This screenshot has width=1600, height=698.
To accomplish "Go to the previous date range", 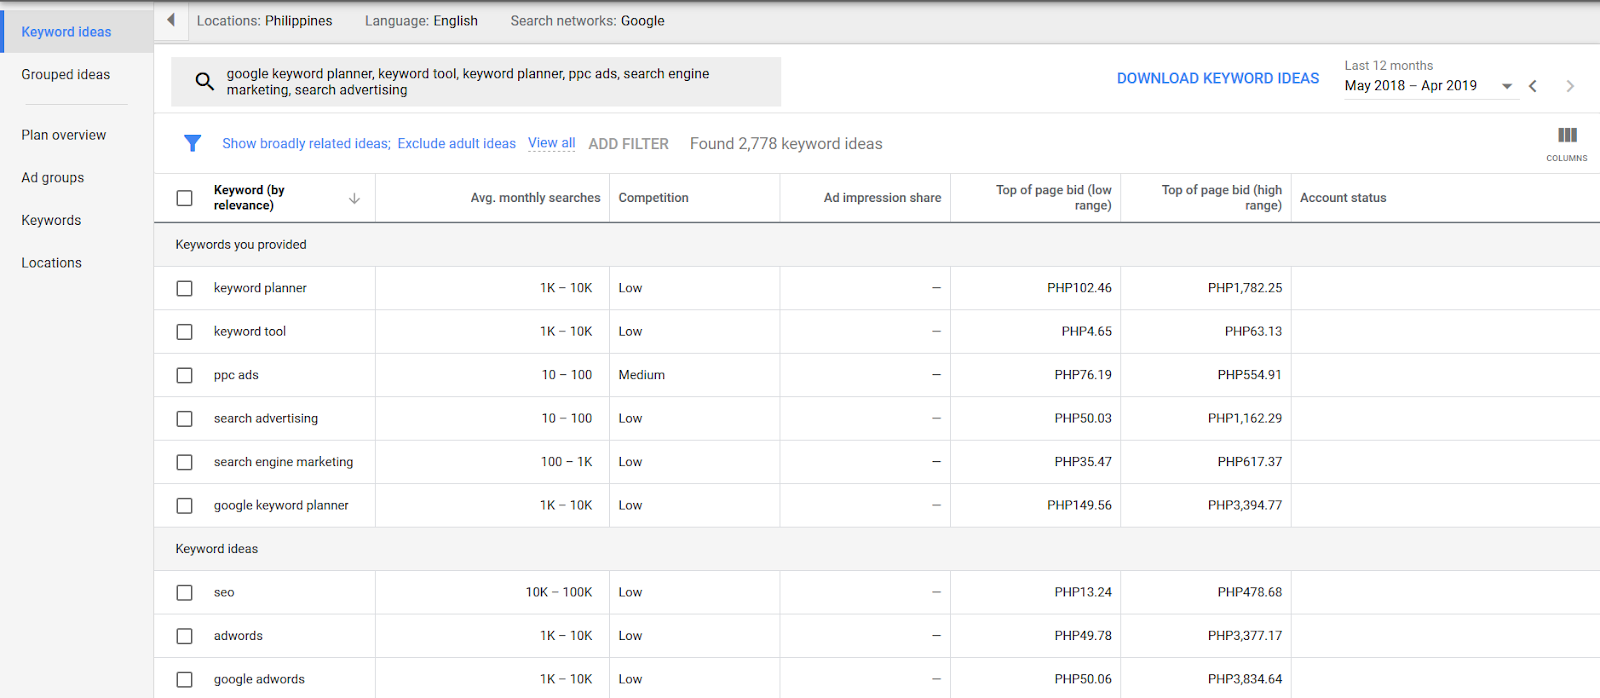I will point(1533,86).
